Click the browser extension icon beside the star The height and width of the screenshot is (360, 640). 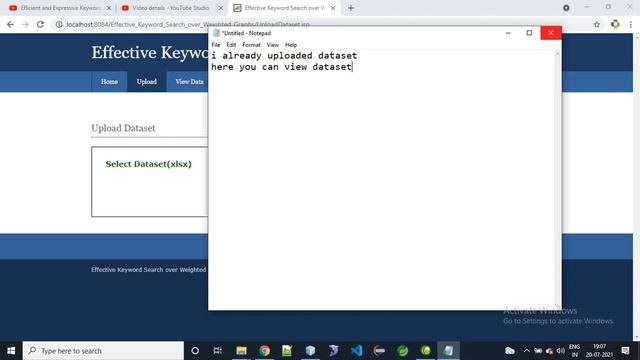pos(615,24)
